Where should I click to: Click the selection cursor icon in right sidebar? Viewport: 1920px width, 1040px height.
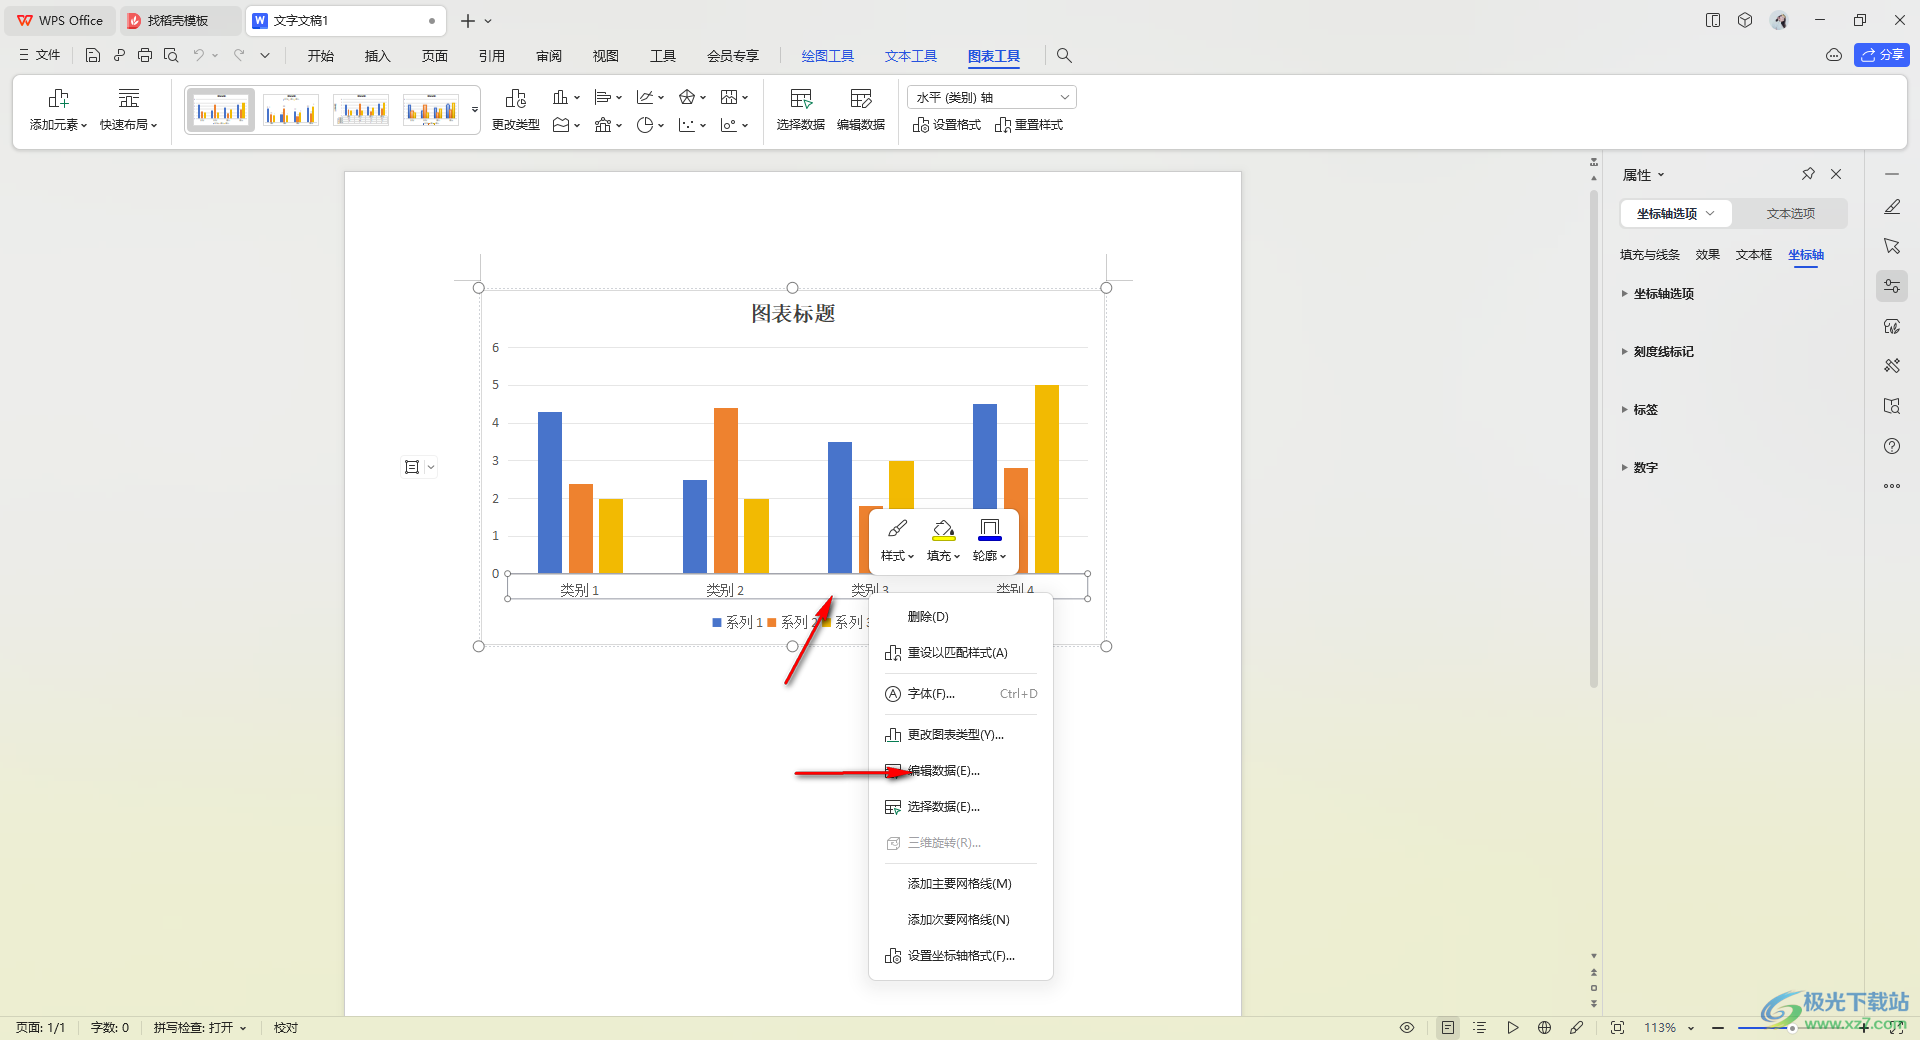click(1892, 247)
